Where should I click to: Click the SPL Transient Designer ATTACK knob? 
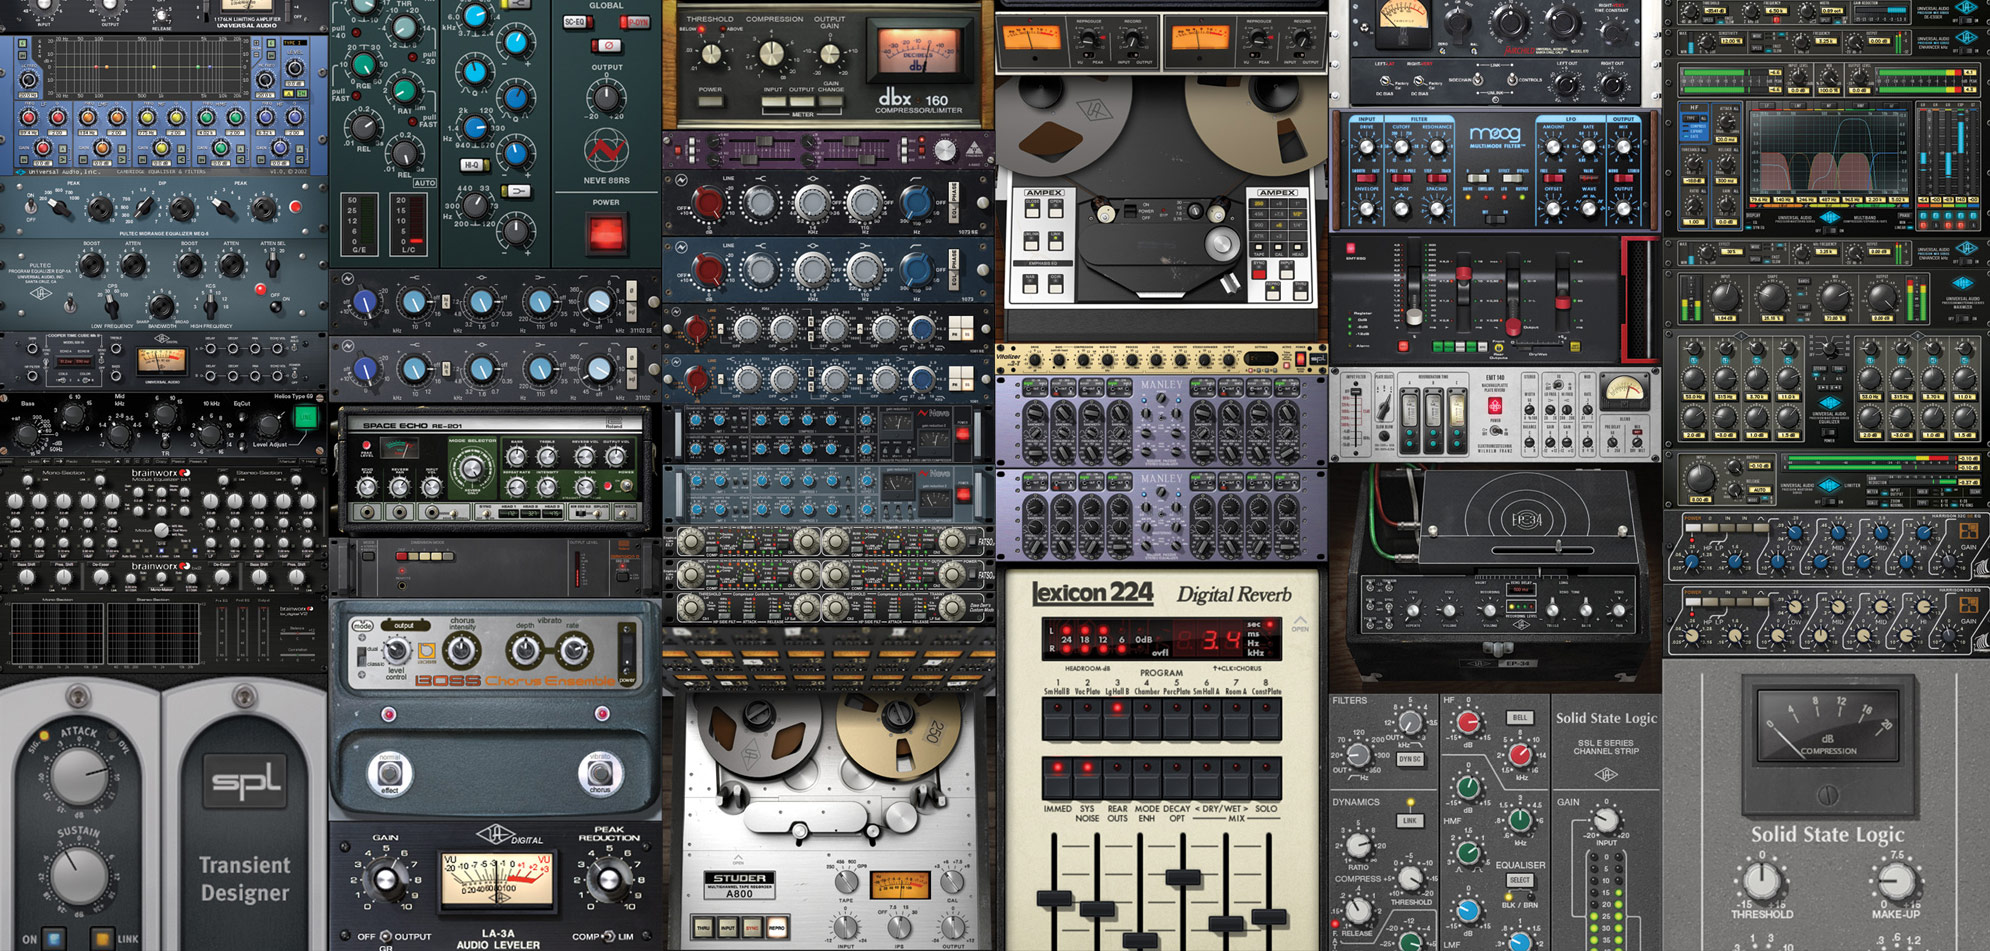[x=80, y=774]
